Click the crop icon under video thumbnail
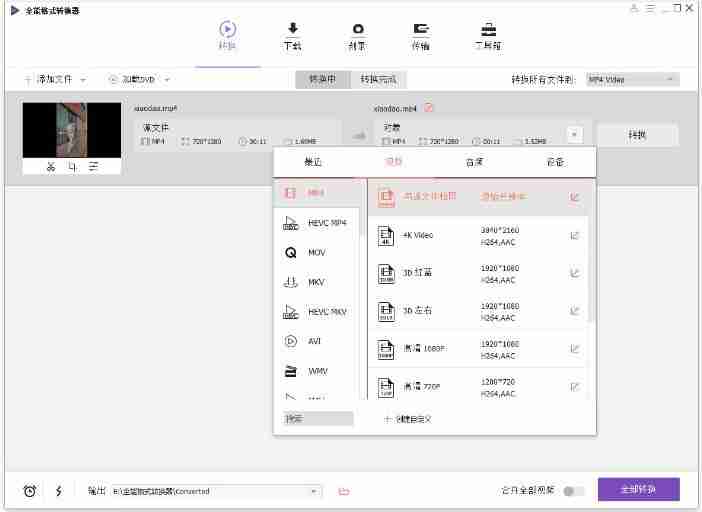The width and height of the screenshot is (702, 512). 72,167
